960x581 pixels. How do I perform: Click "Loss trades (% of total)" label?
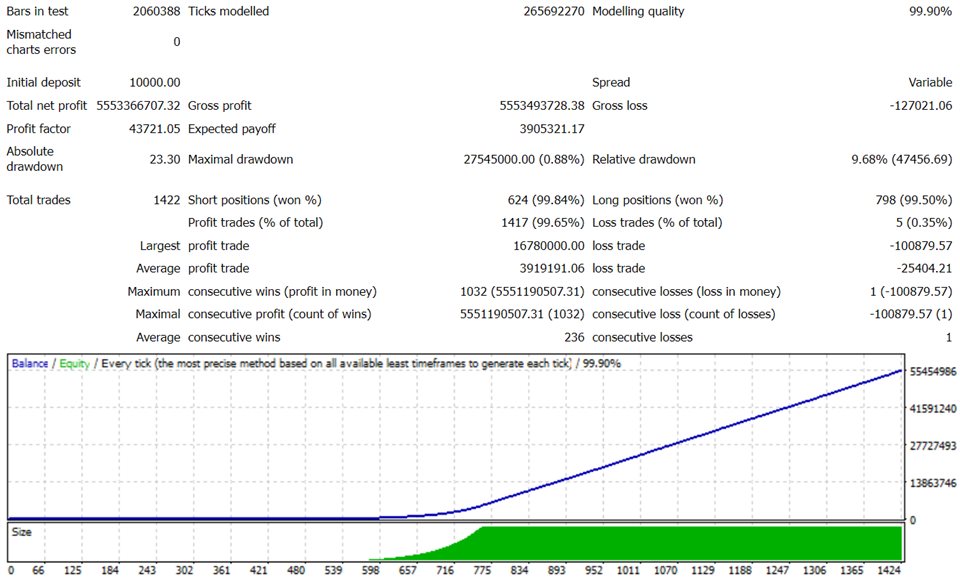[x=657, y=222]
